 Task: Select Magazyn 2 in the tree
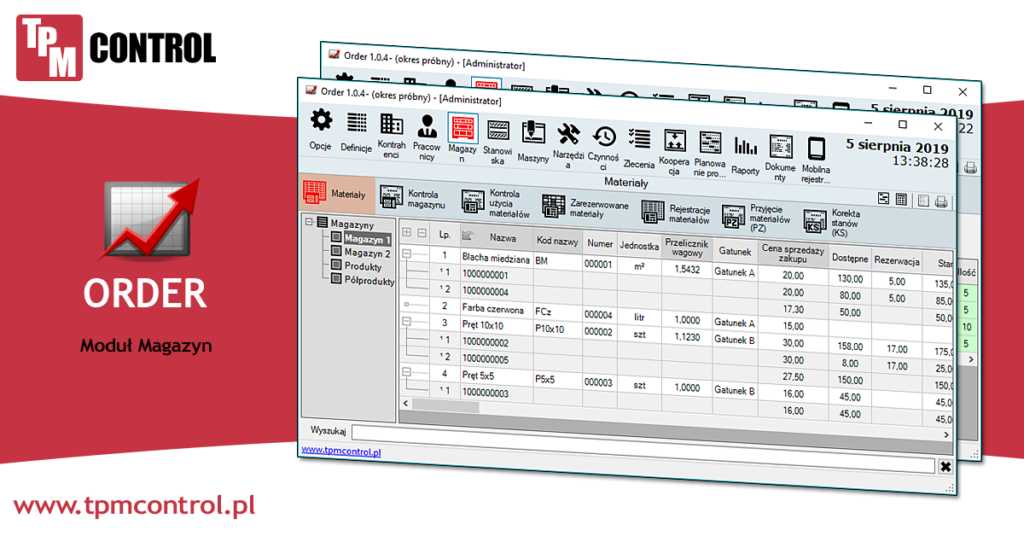click(367, 253)
